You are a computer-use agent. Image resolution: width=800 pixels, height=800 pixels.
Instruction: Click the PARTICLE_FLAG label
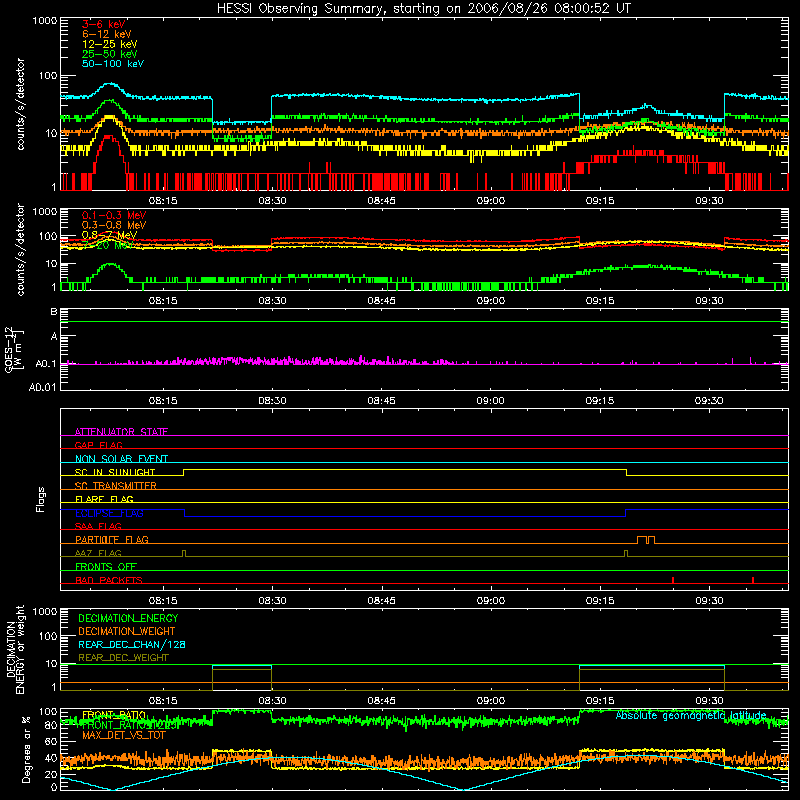tap(112, 539)
